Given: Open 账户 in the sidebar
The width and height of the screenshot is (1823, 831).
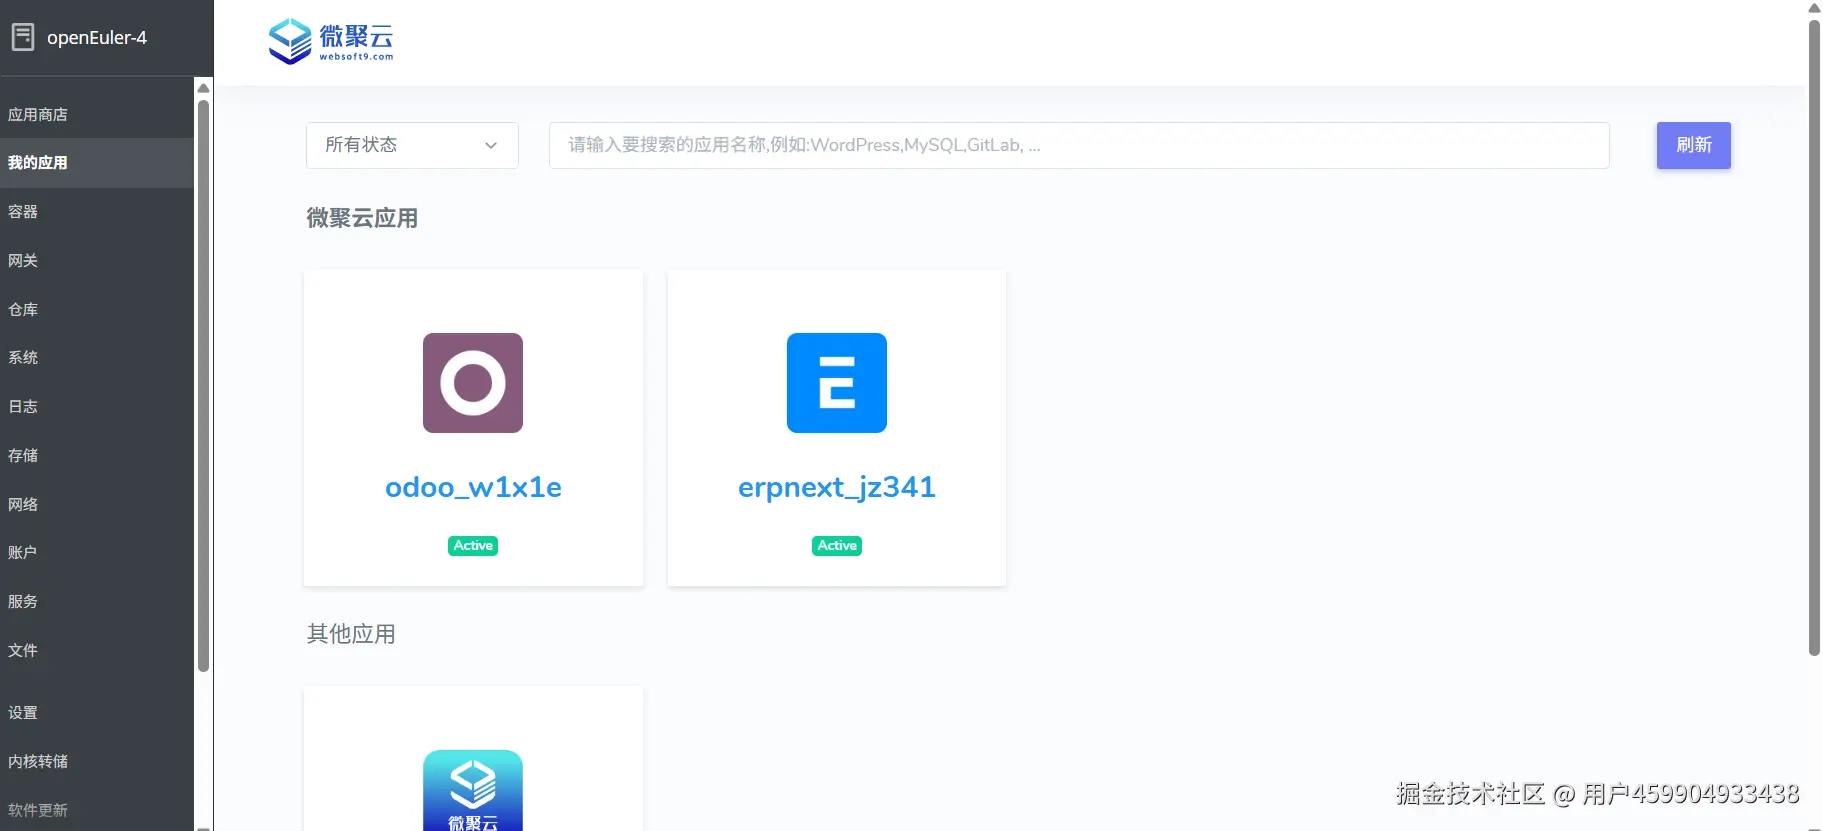Looking at the screenshot, I should pyautogui.click(x=97, y=553).
